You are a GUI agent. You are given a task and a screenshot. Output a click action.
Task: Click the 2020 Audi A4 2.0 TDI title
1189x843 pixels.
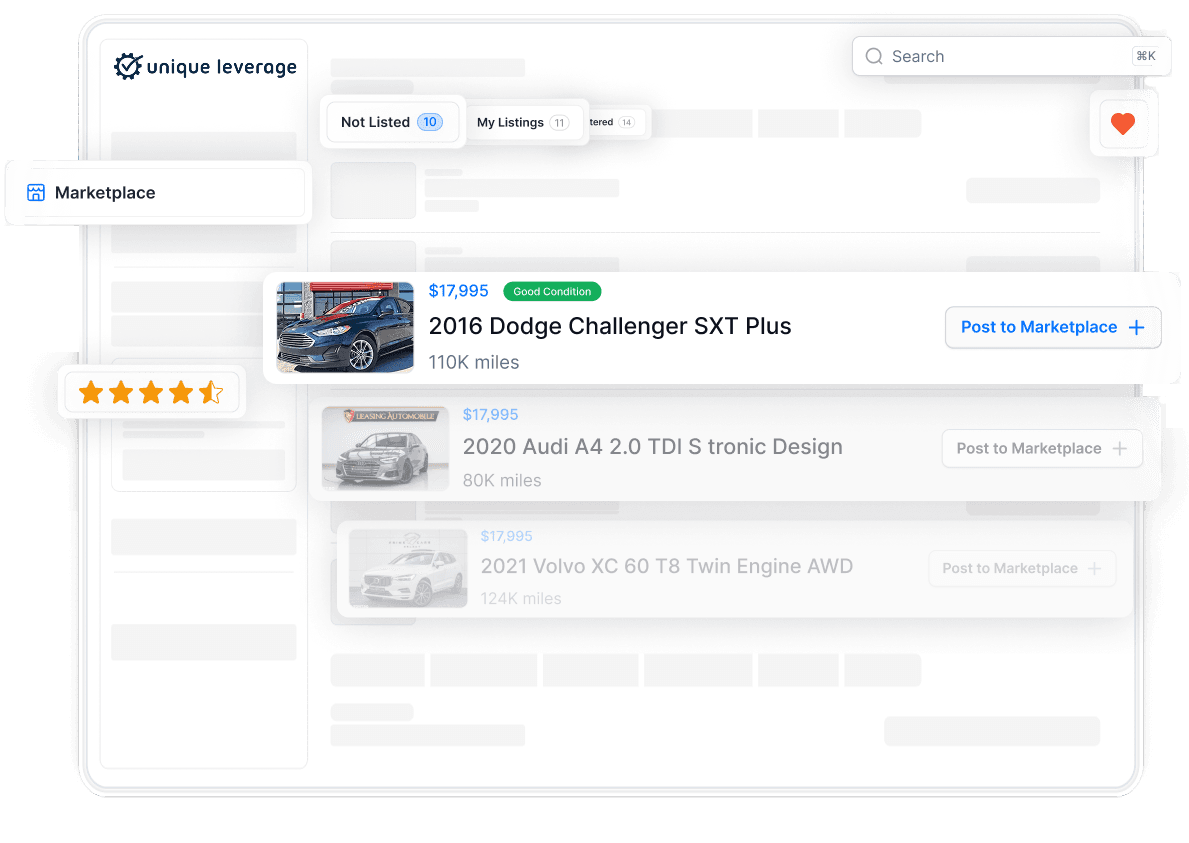point(652,447)
